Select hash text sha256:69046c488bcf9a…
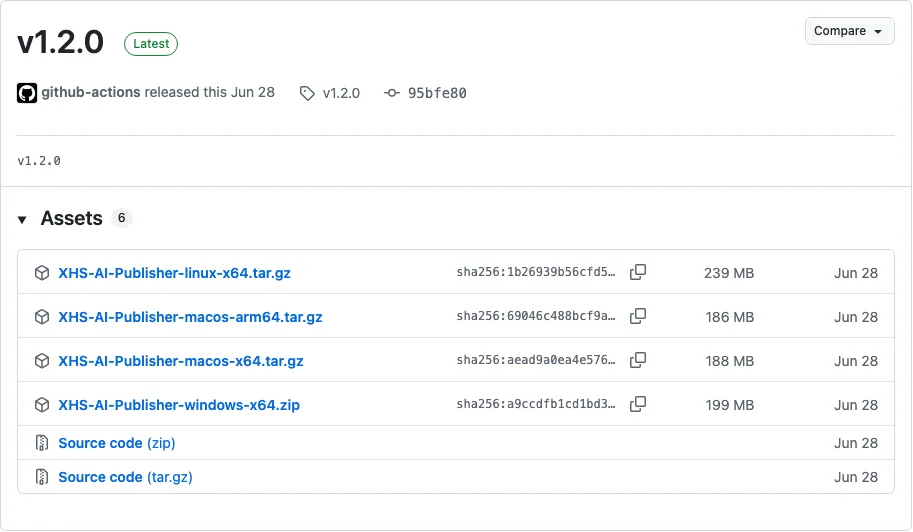This screenshot has height=532, width=913. click(536, 316)
